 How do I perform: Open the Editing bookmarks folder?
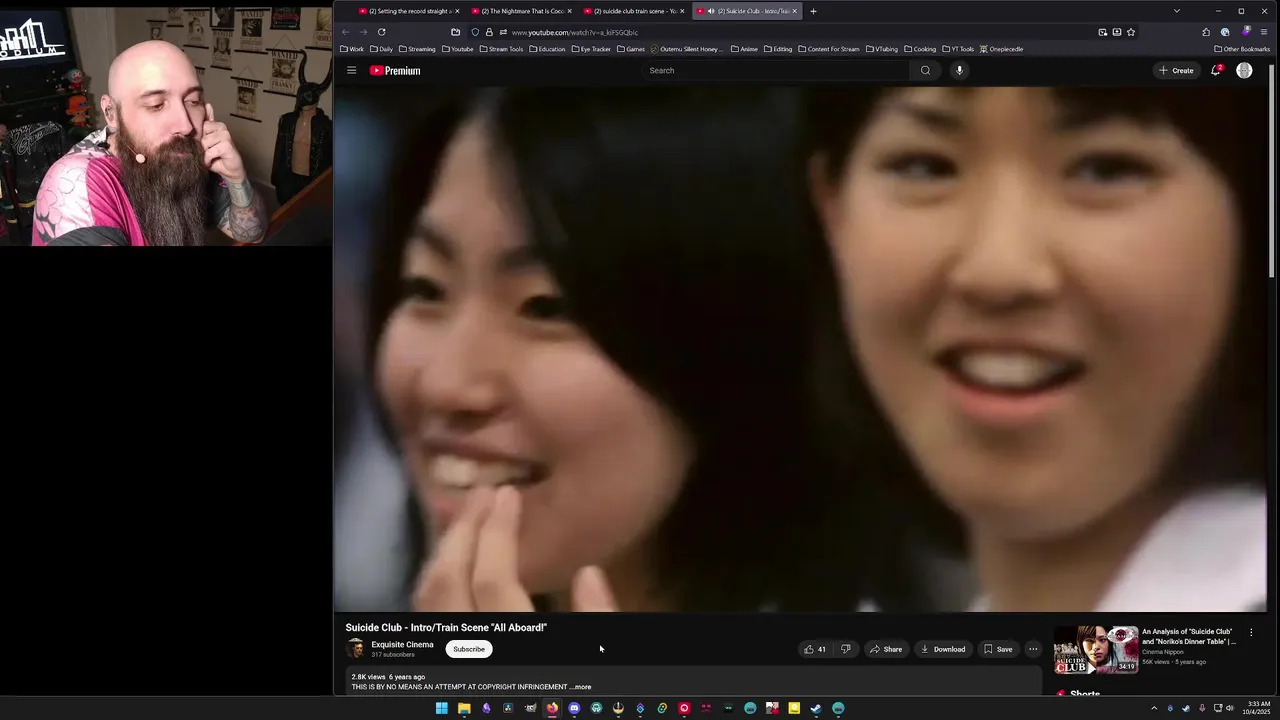(778, 49)
